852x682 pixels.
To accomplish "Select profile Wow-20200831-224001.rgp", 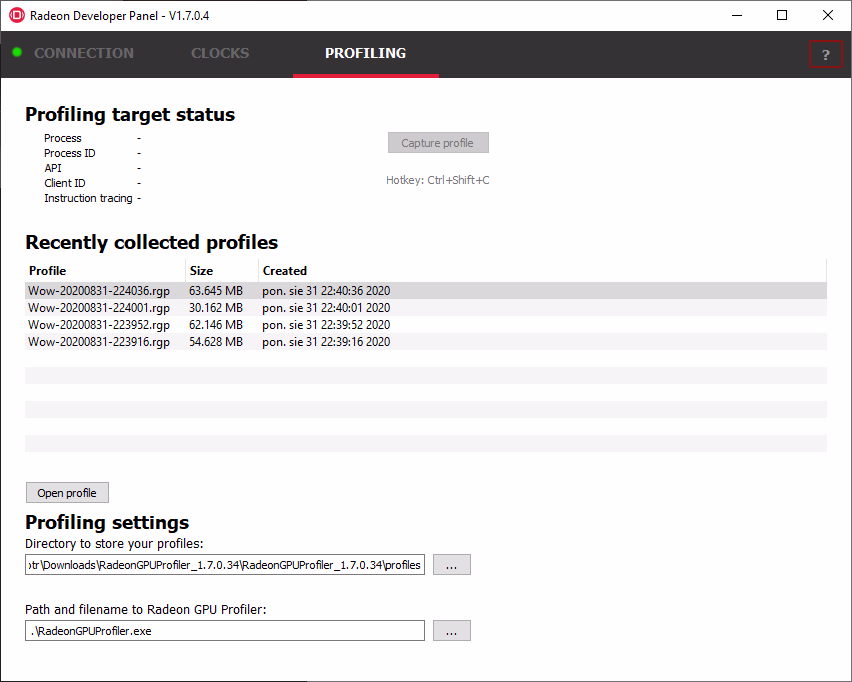I will (99, 308).
